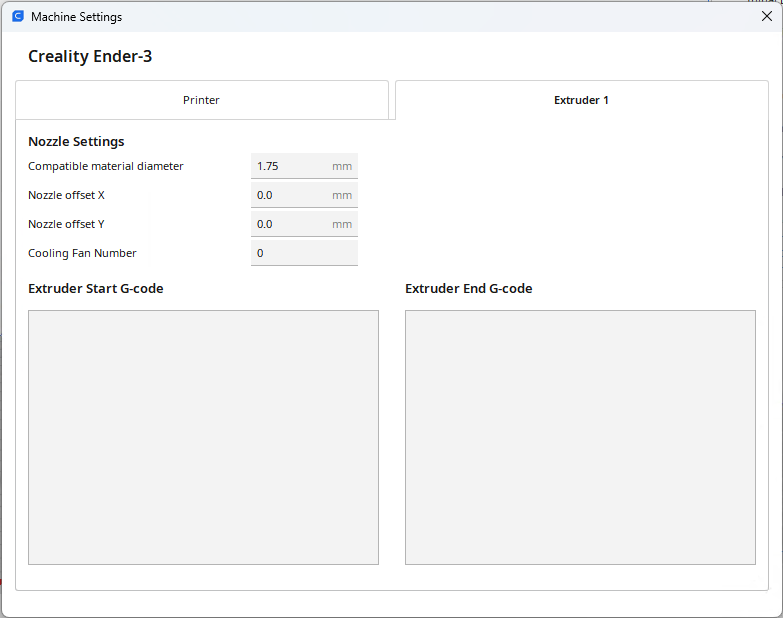Click the Extruder End G-code heading

(468, 289)
